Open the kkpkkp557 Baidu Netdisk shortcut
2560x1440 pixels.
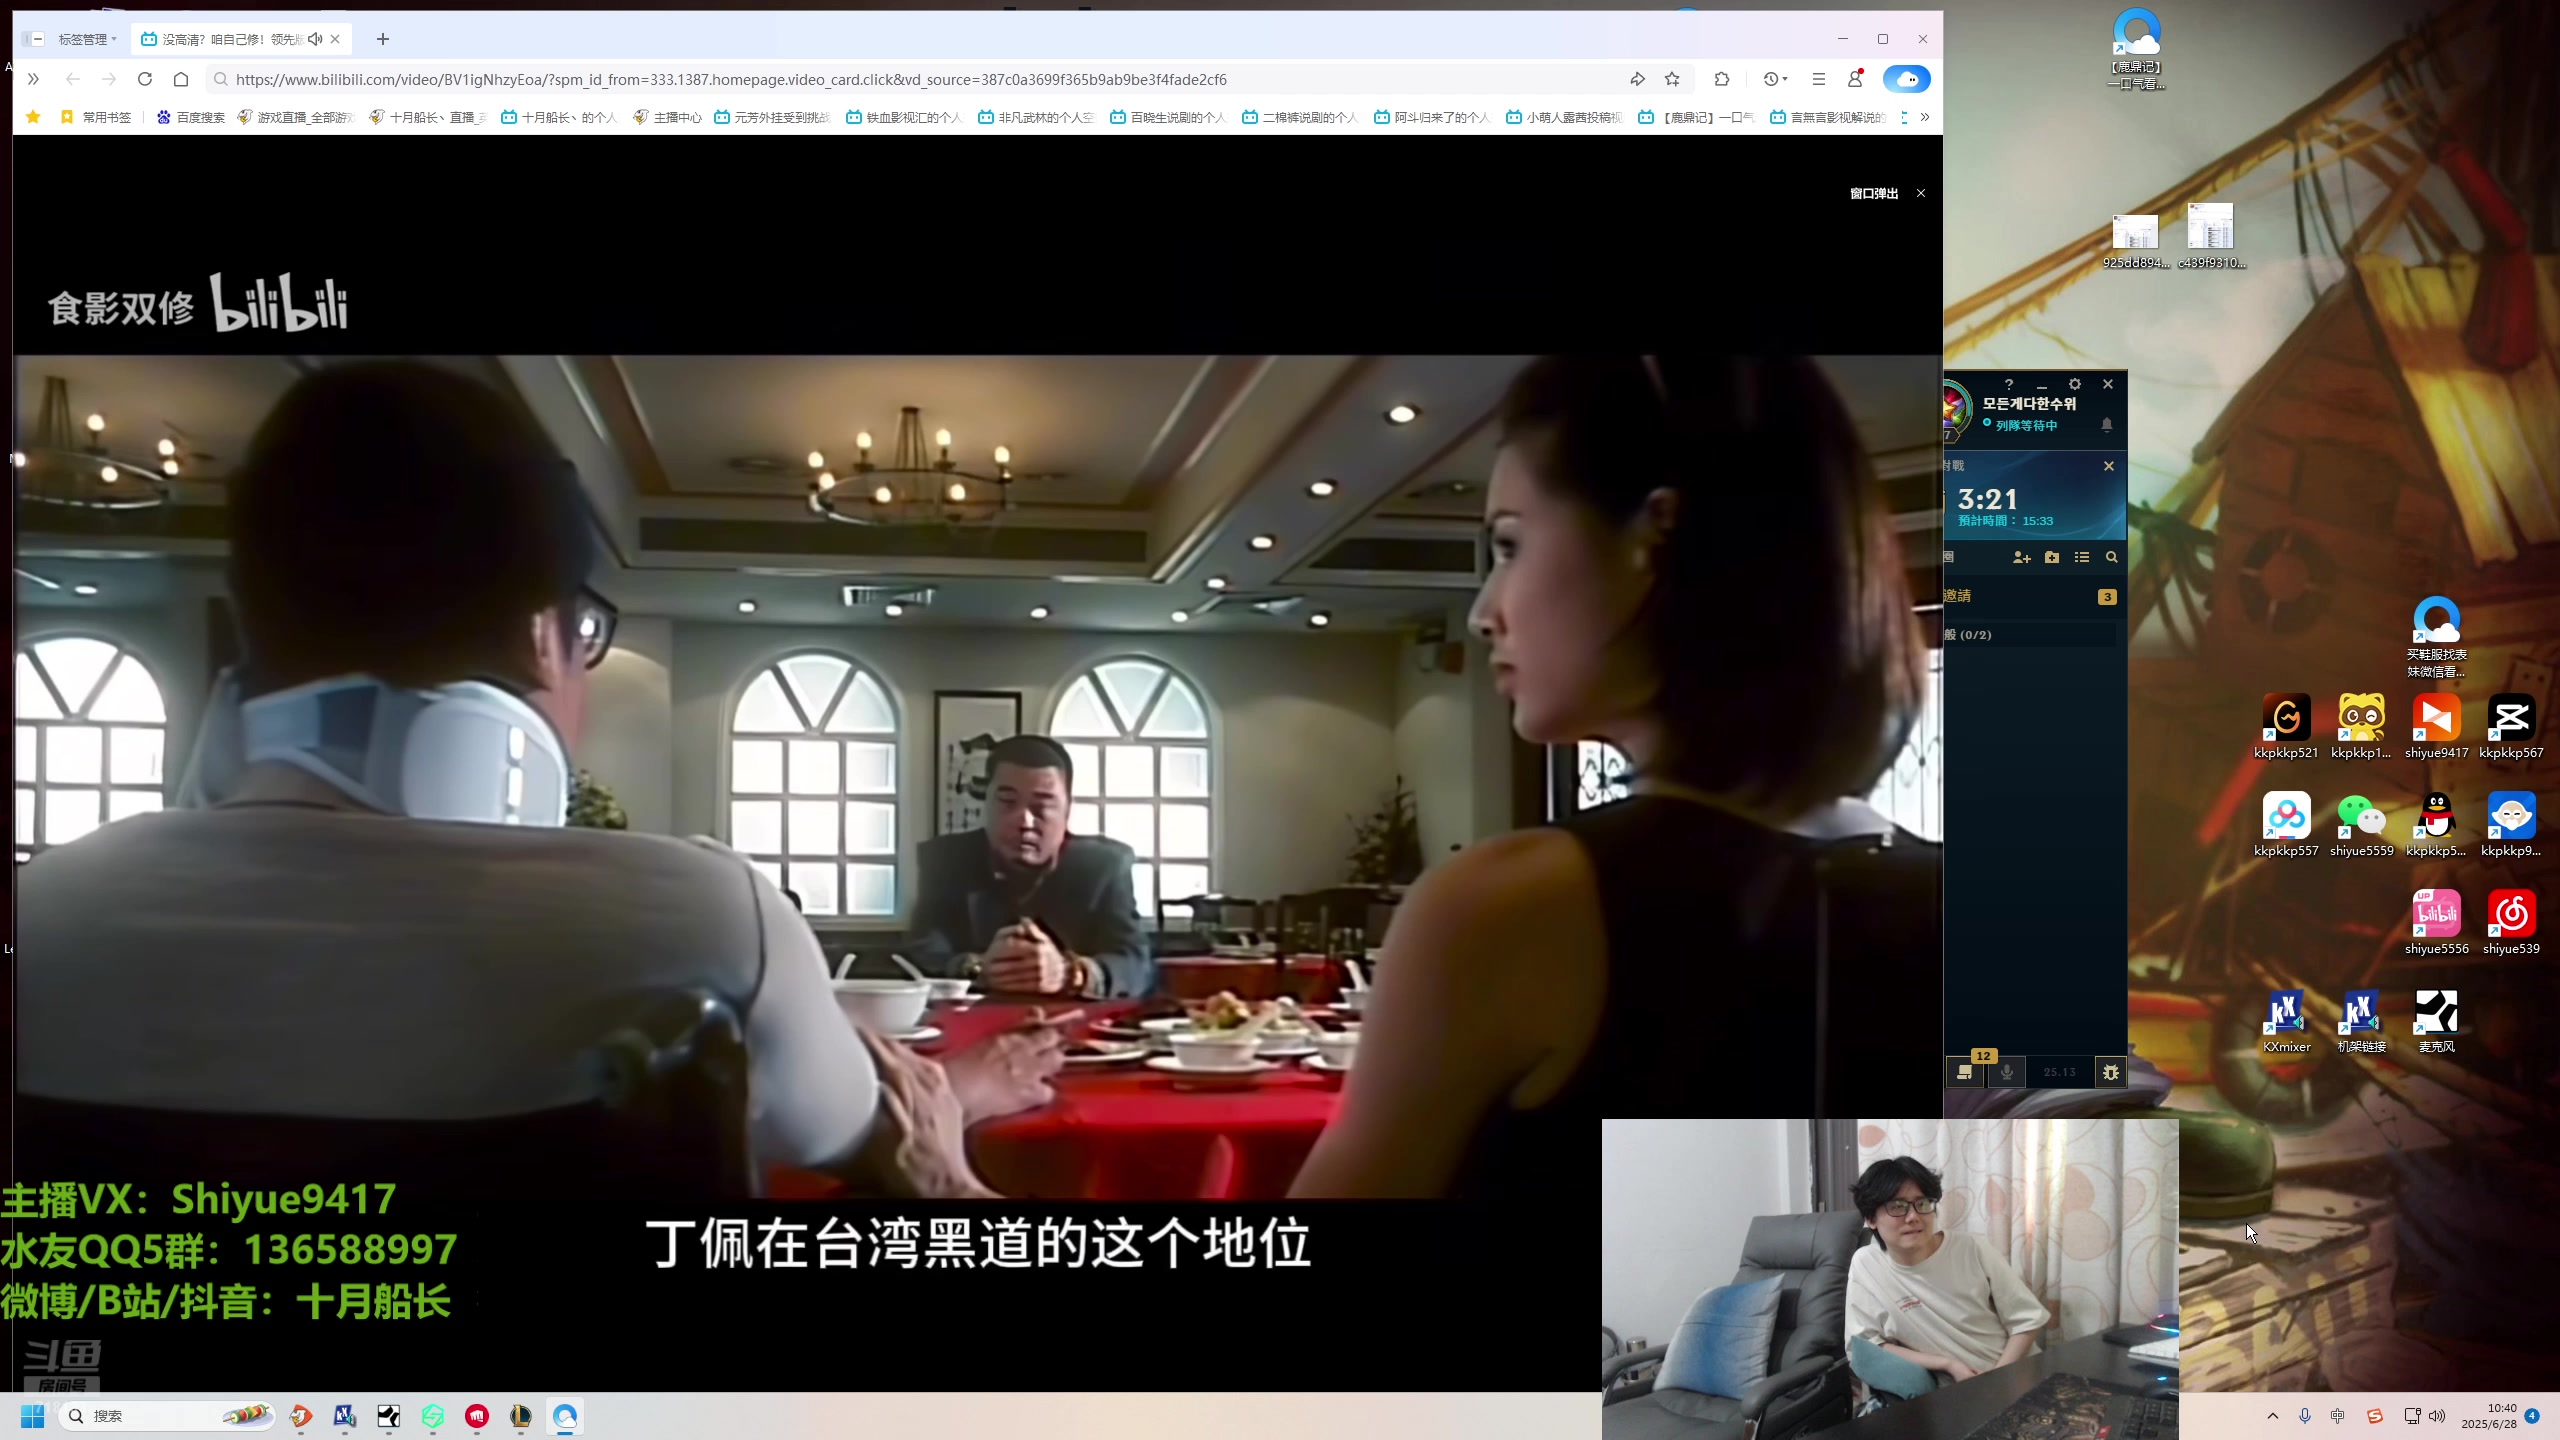pos(2286,824)
